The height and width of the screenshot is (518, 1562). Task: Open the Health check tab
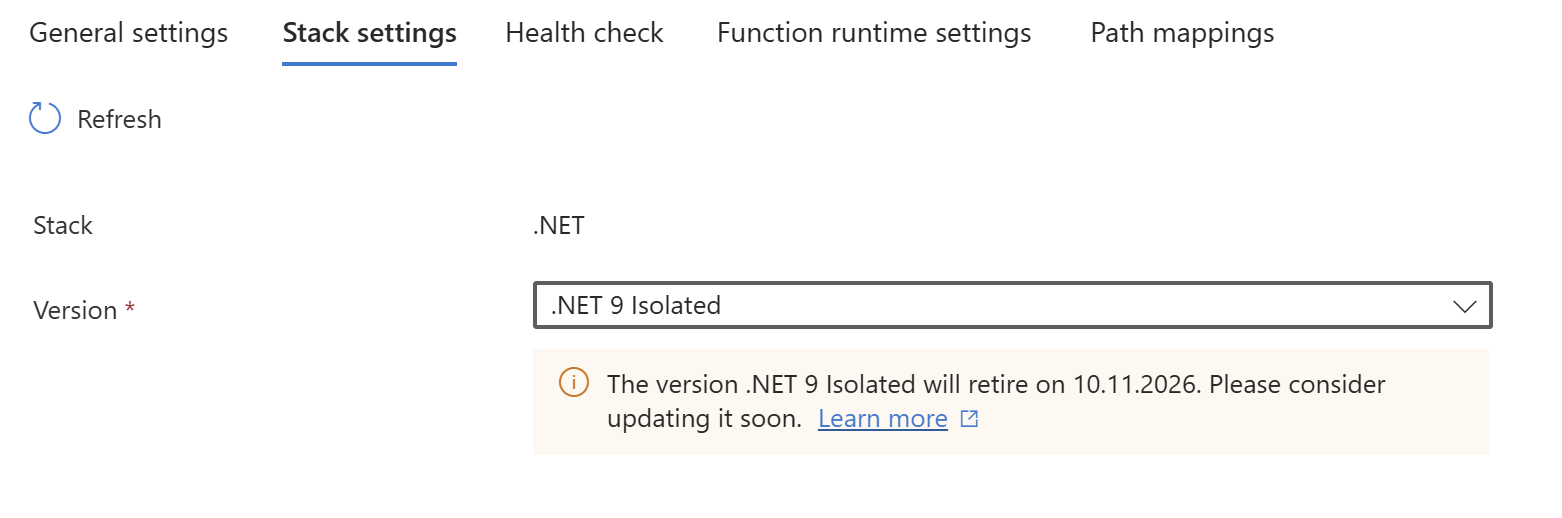coord(585,33)
